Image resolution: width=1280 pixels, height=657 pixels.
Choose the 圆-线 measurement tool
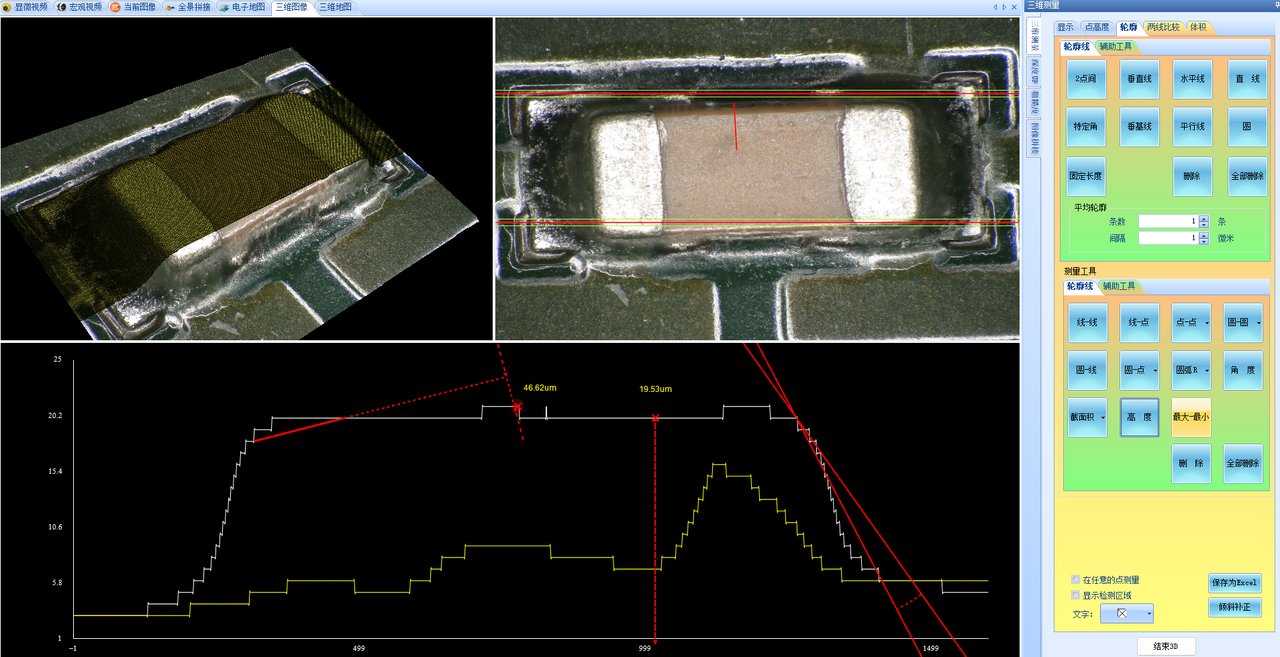tap(1087, 370)
